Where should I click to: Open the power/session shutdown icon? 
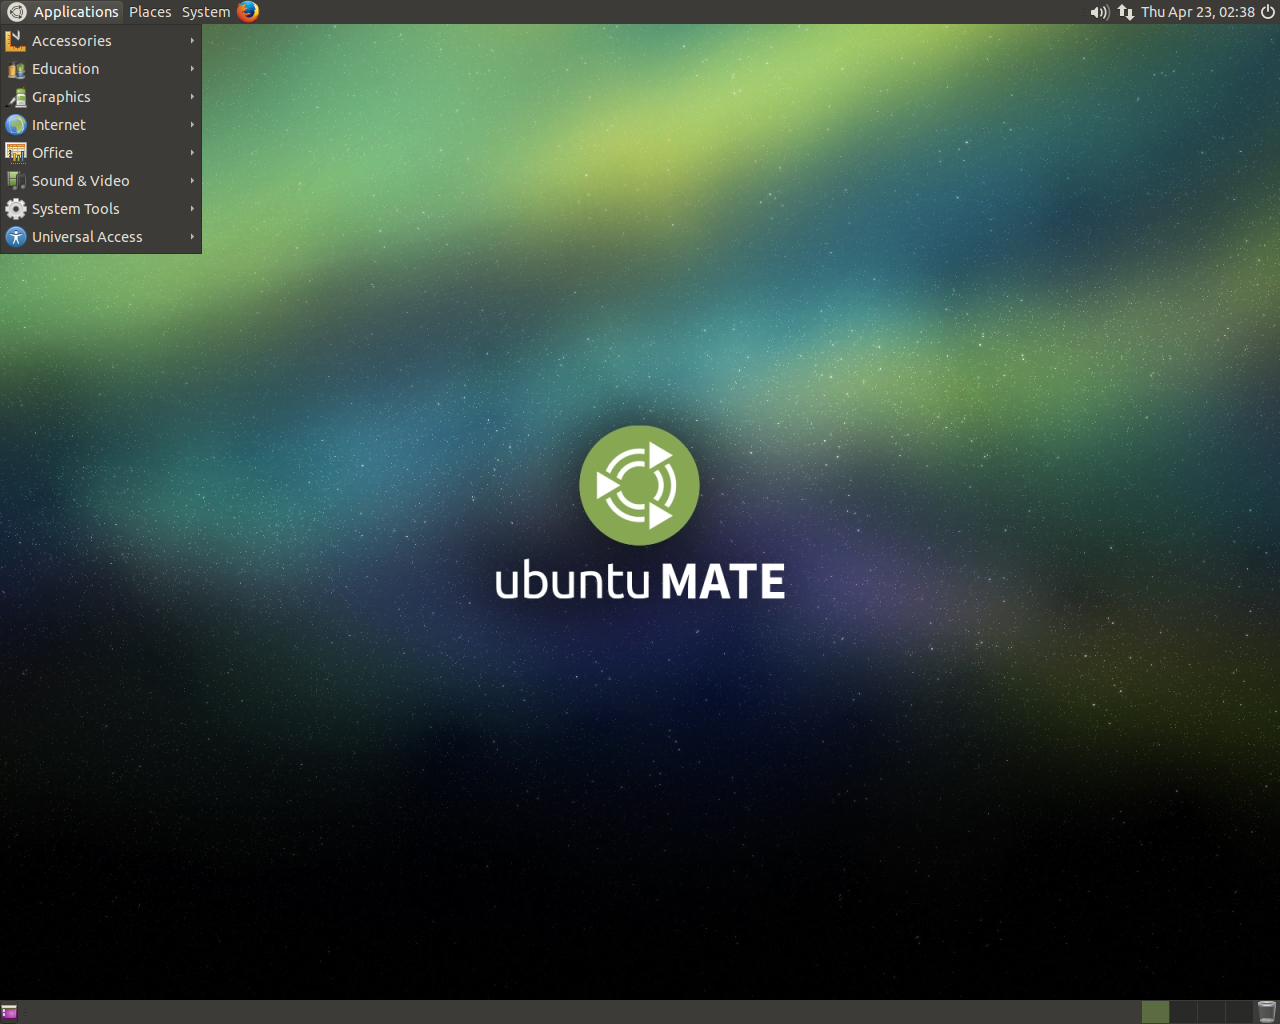[x=1267, y=12]
